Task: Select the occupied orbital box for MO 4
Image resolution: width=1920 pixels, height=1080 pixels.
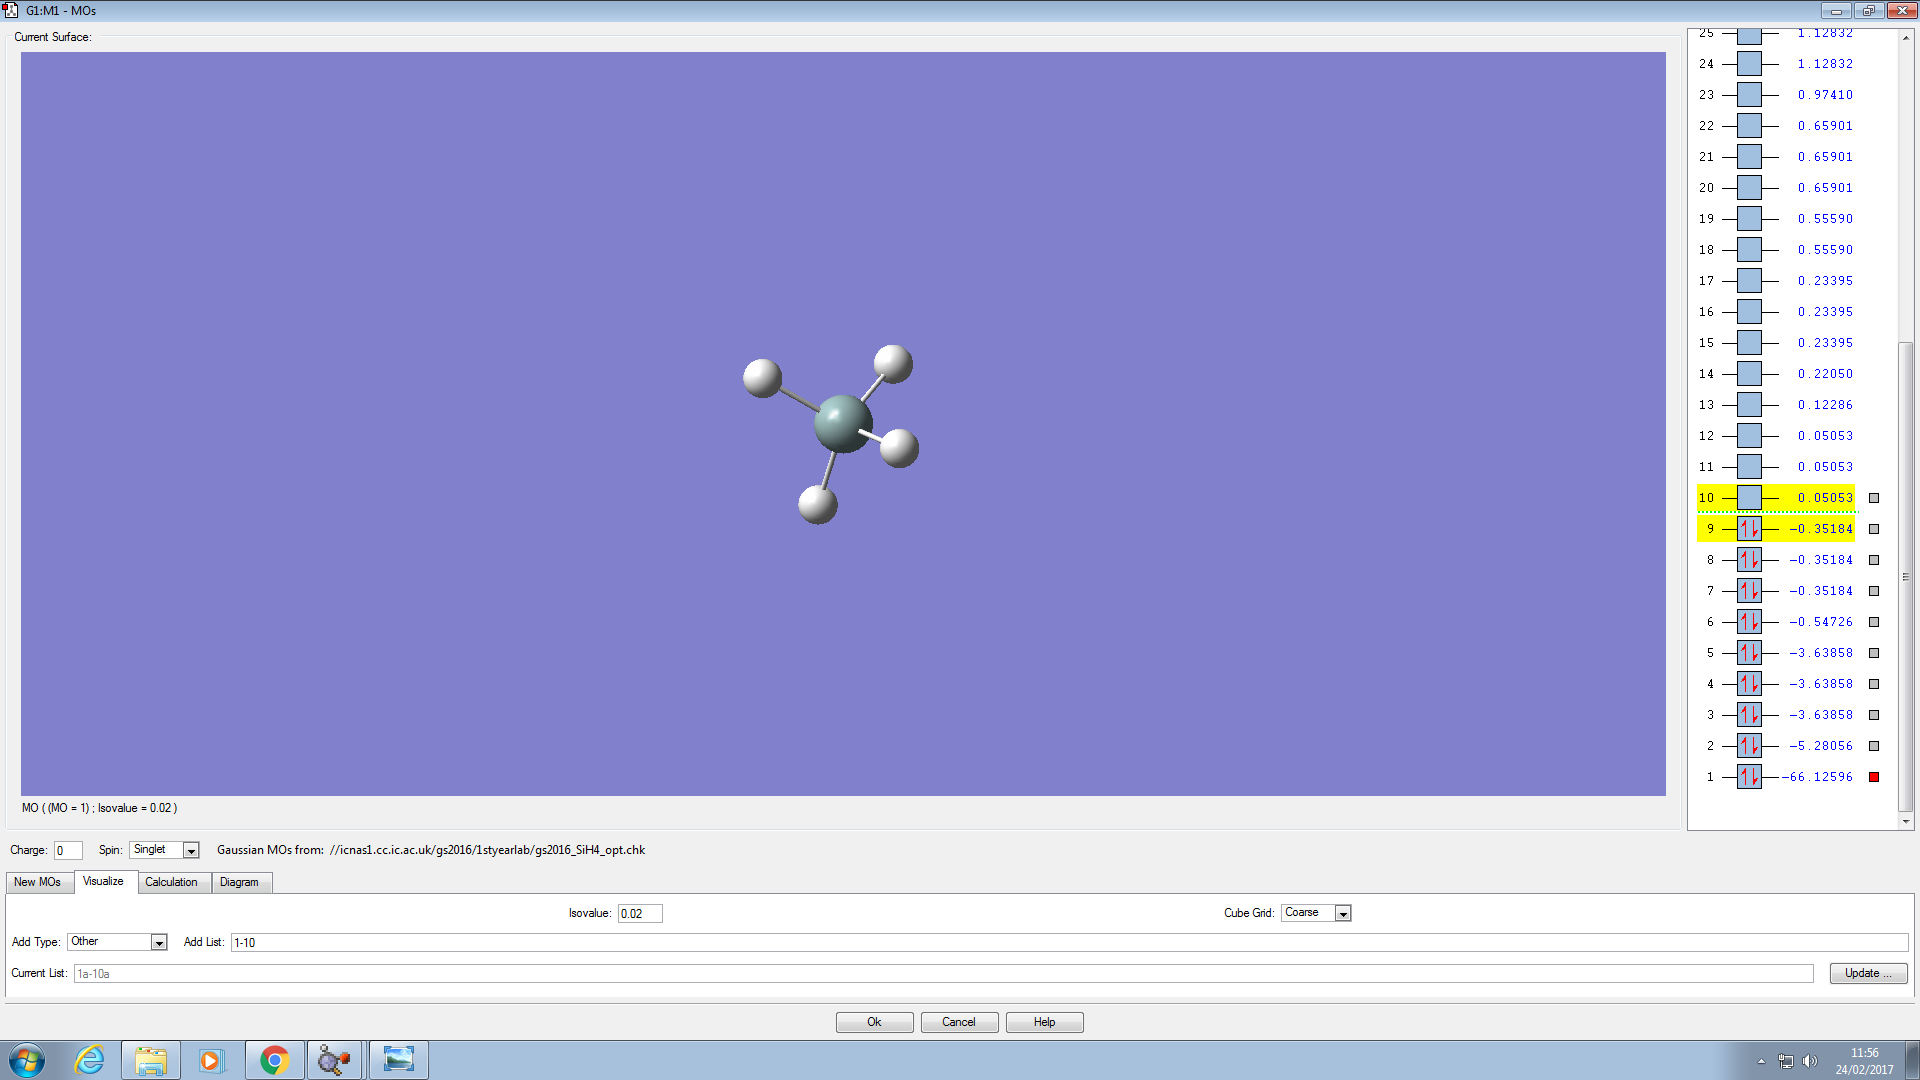Action: point(1749,684)
